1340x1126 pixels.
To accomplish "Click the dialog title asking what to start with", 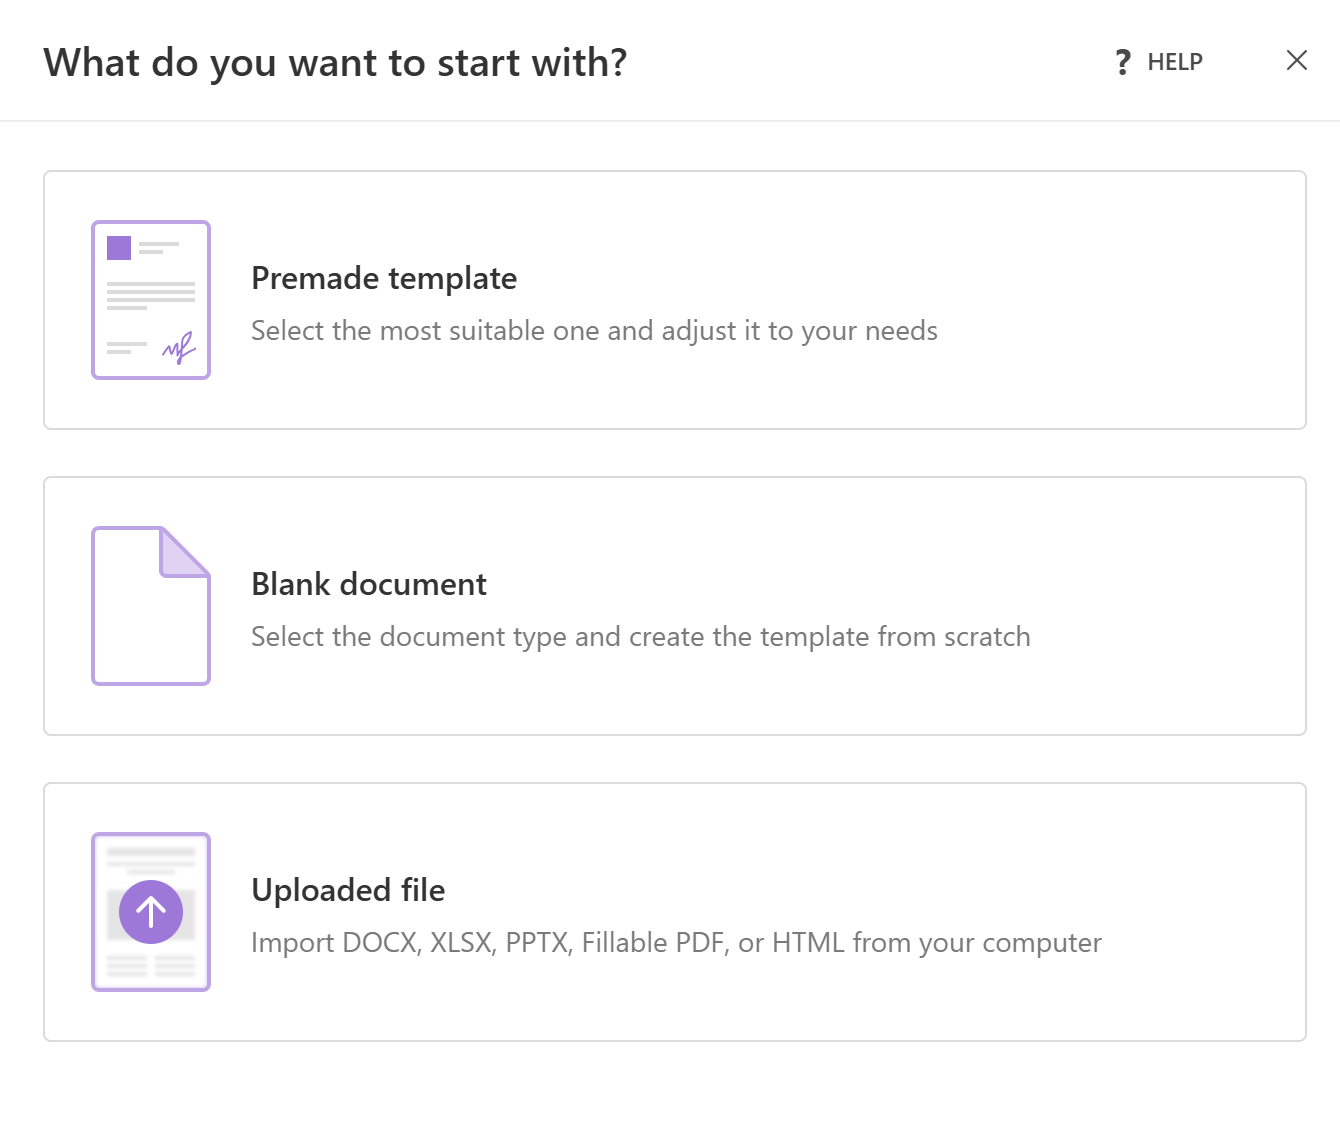I will click(x=335, y=62).
